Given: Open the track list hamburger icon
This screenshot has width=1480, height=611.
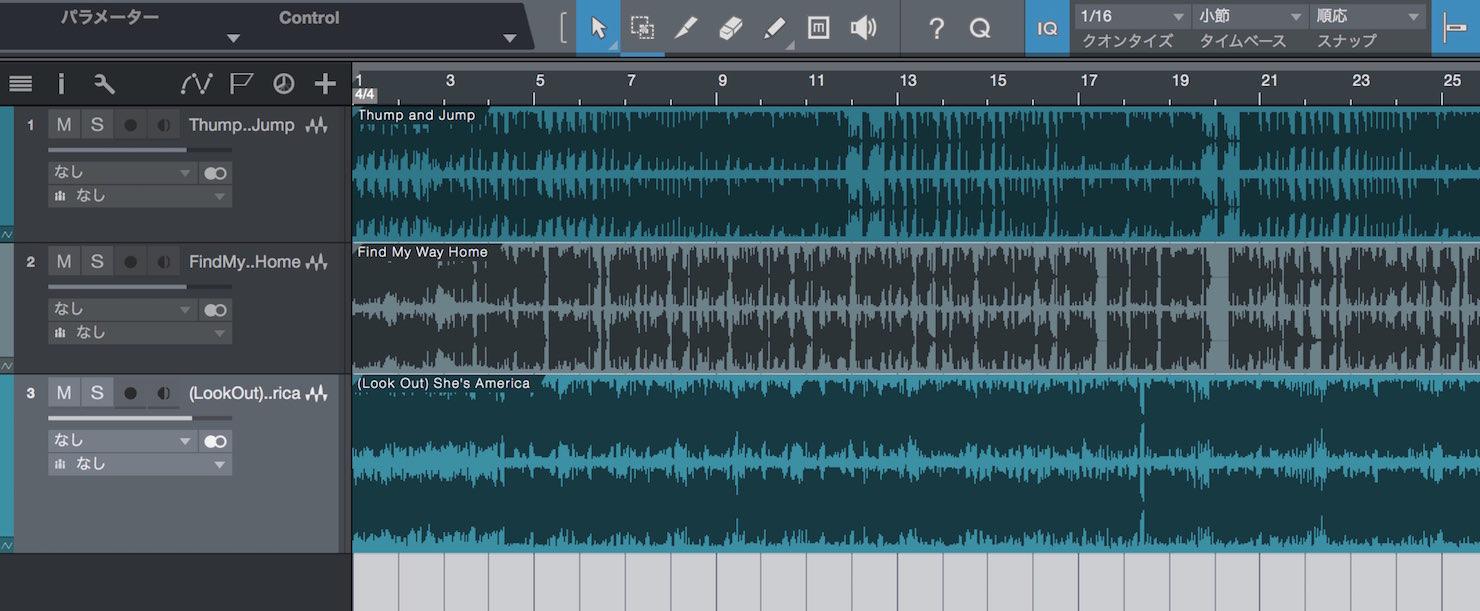Looking at the screenshot, I should 20,84.
